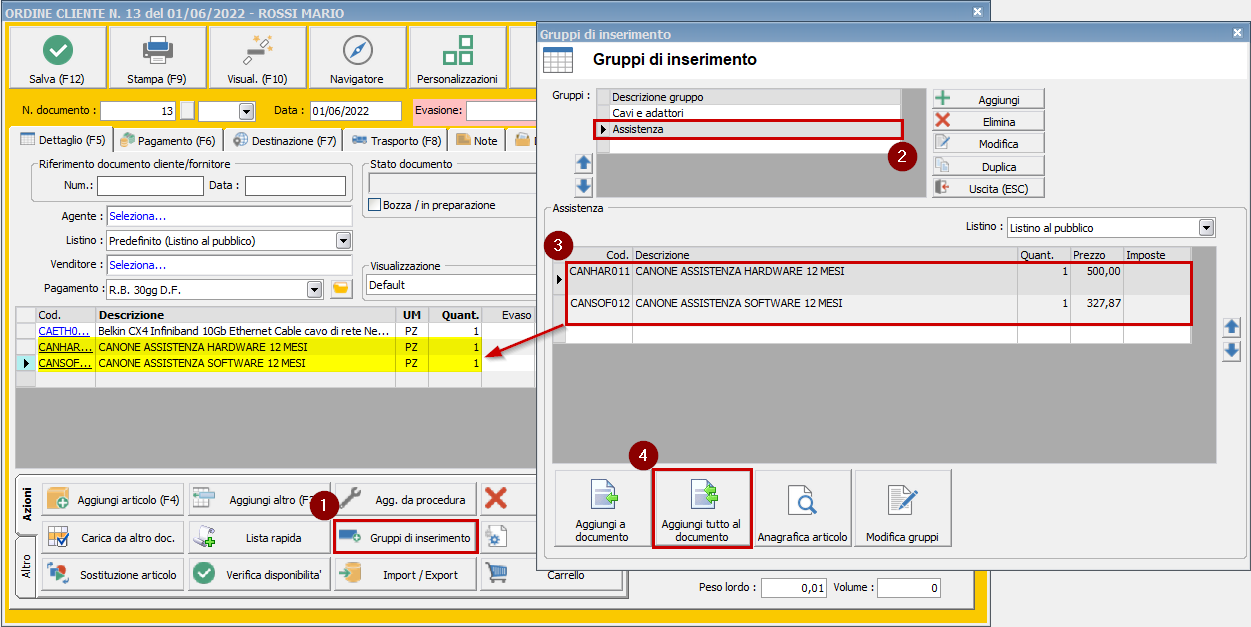The image size is (1251, 627).
Task: Click Uscita (ESC) button
Action: [x=988, y=188]
